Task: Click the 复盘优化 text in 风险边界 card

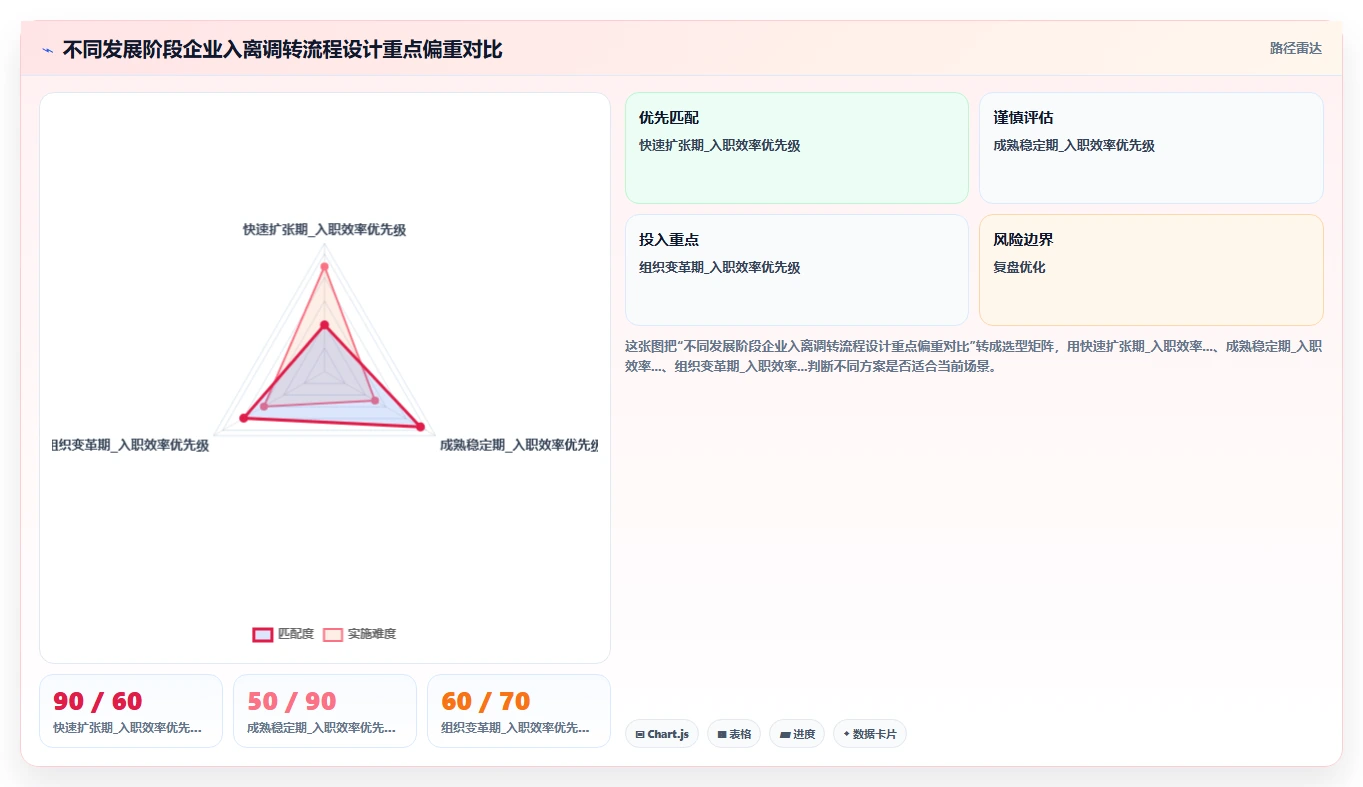Action: tap(1019, 268)
